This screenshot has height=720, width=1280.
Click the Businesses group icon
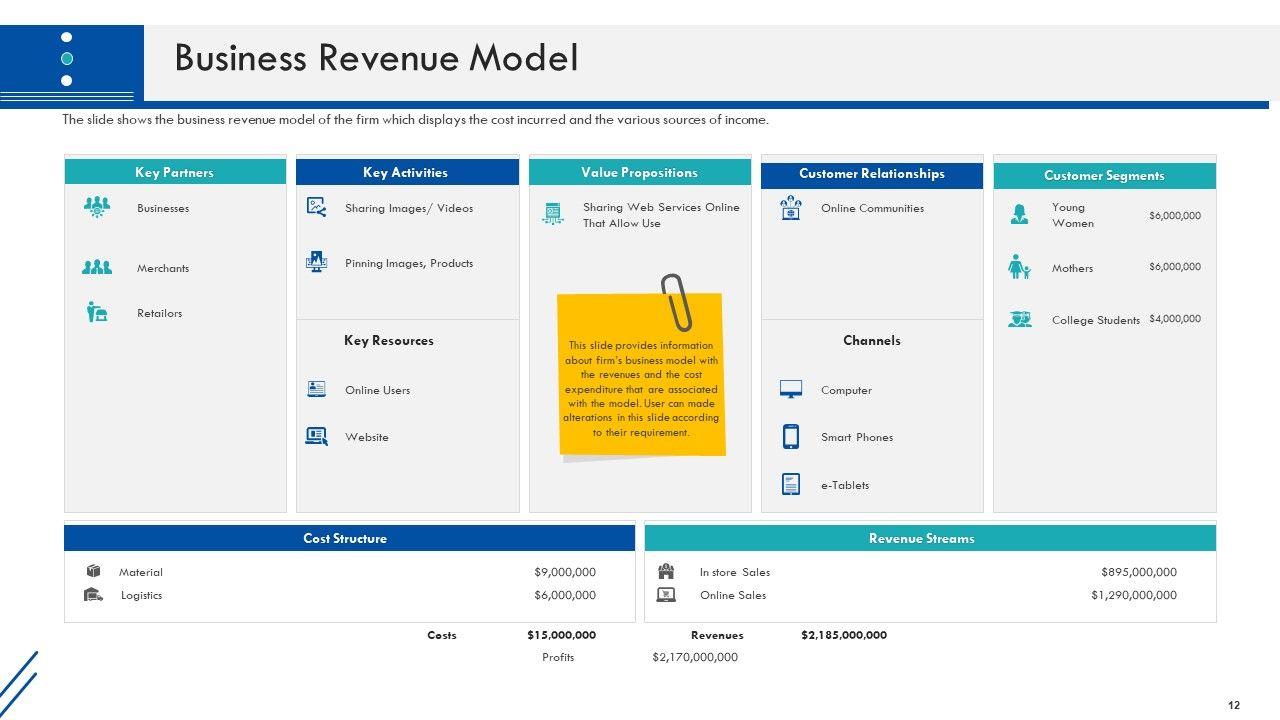97,207
